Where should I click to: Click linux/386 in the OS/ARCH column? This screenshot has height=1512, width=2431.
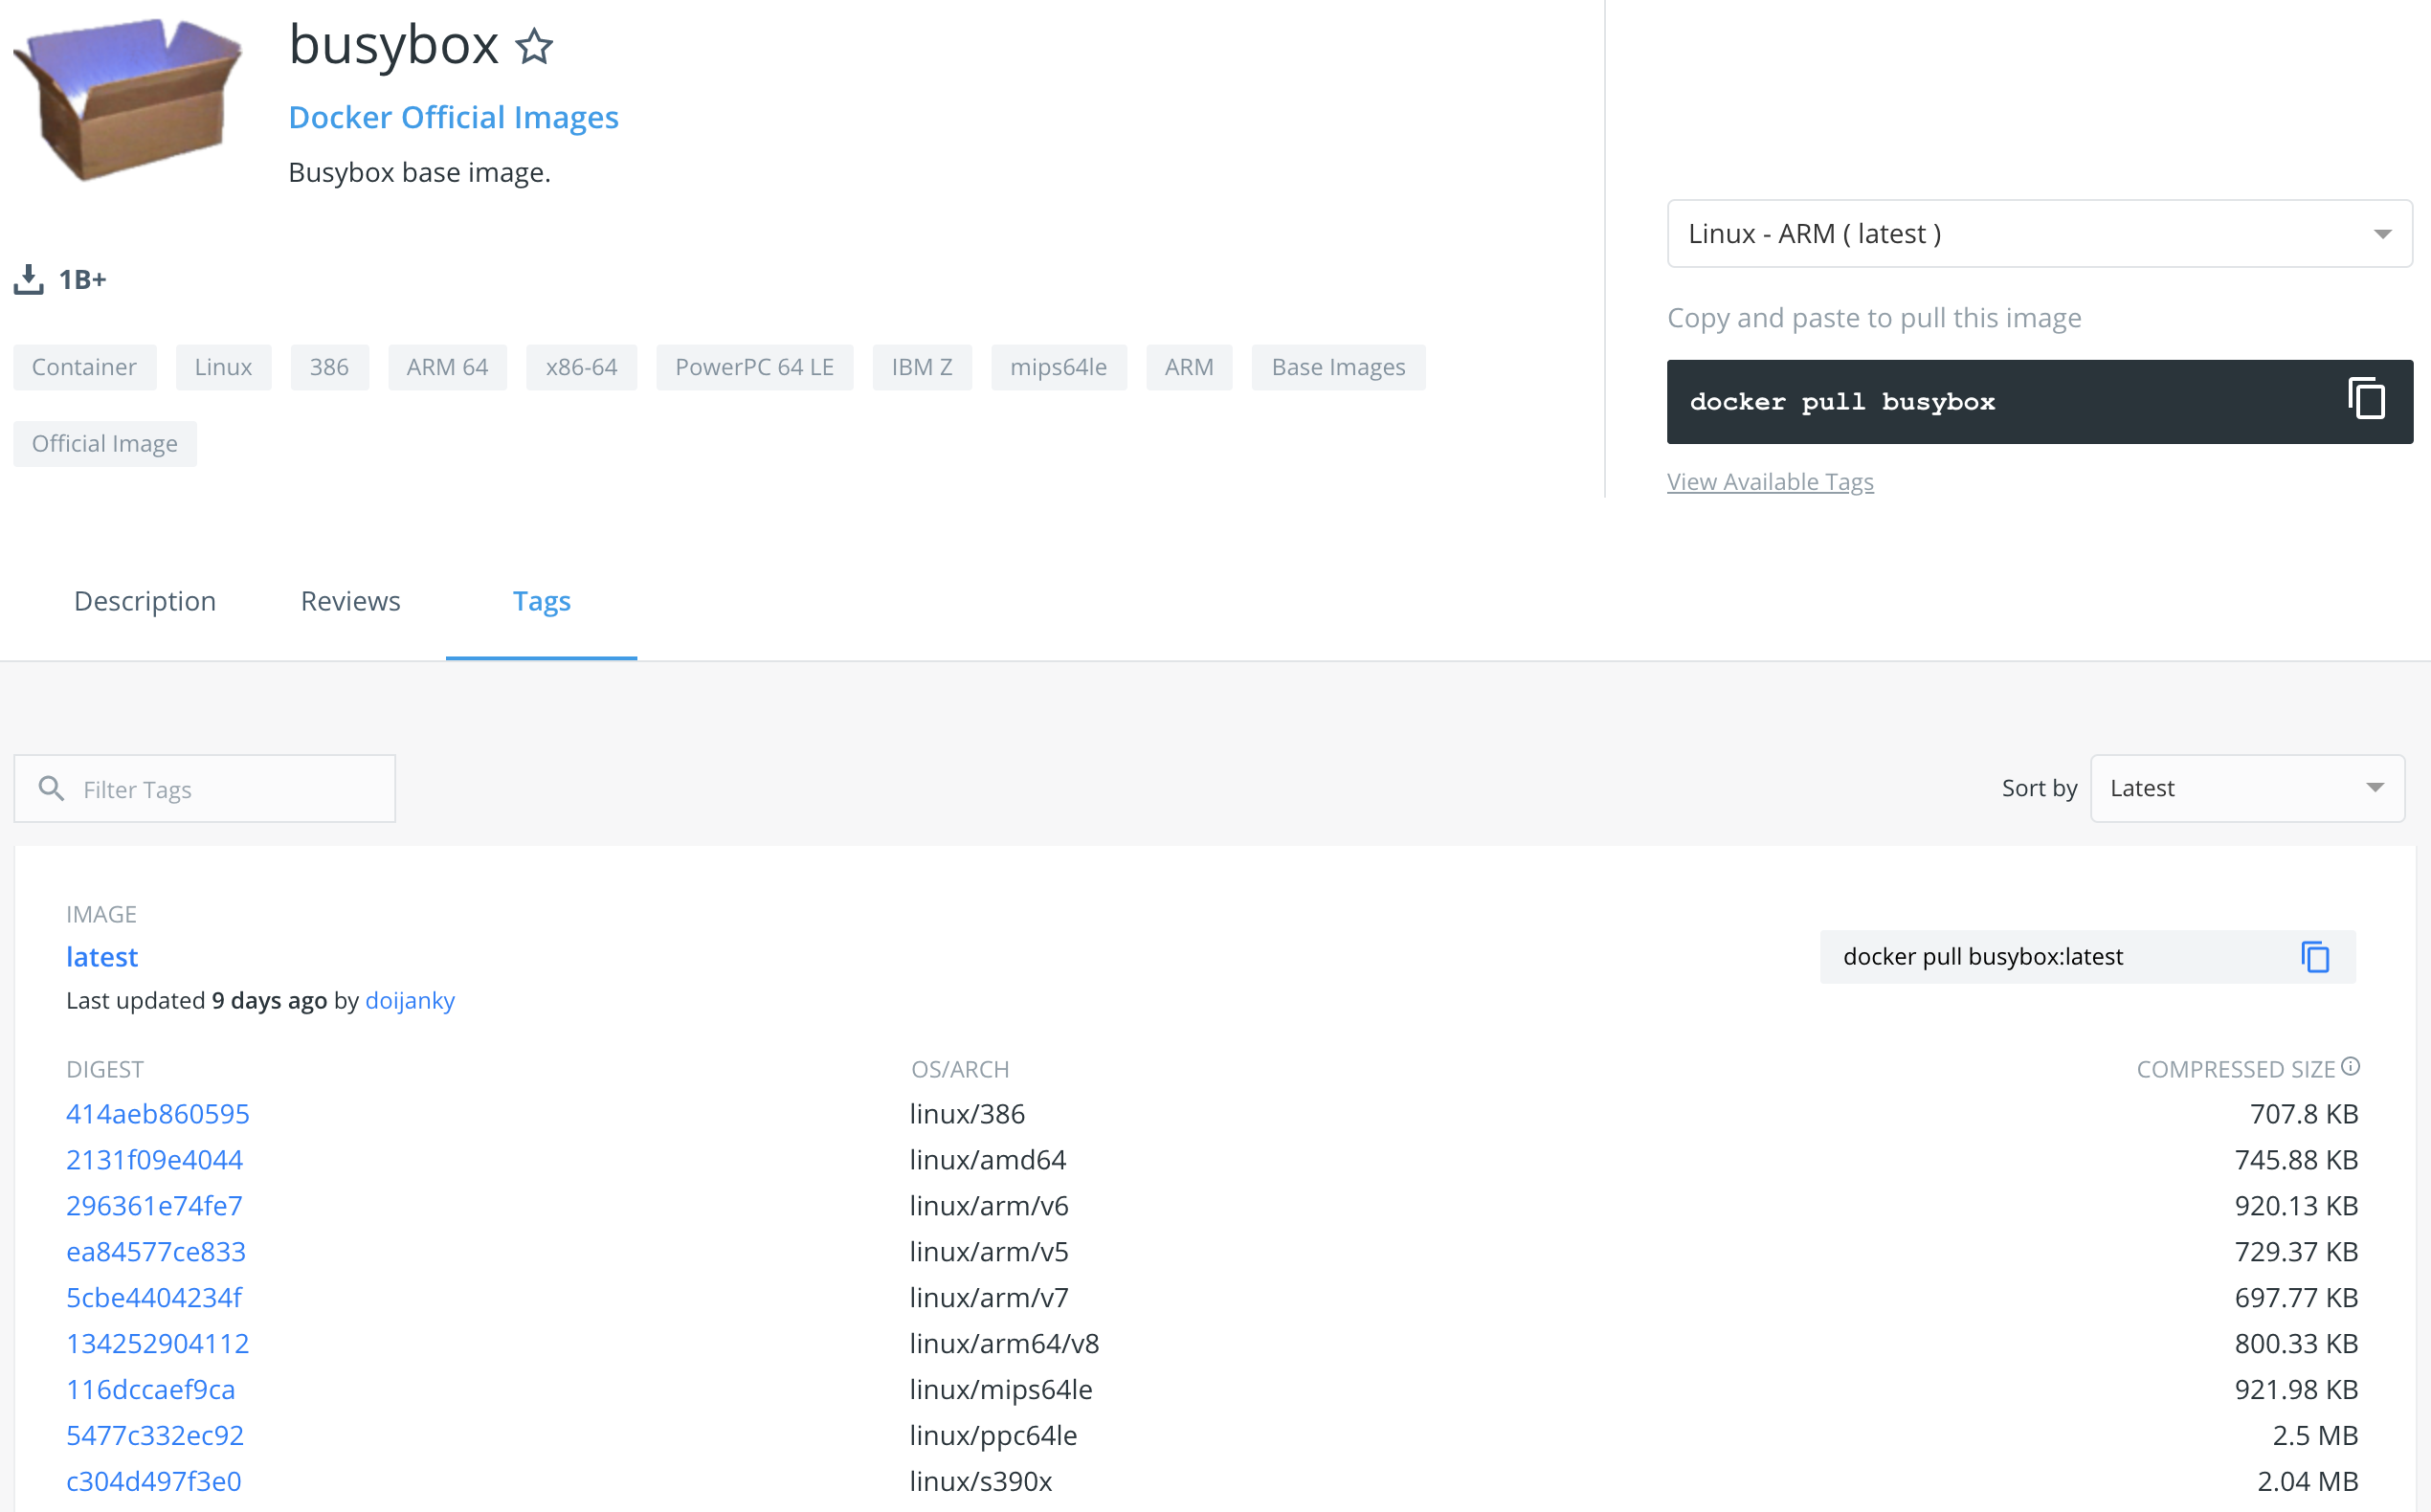pyautogui.click(x=967, y=1114)
